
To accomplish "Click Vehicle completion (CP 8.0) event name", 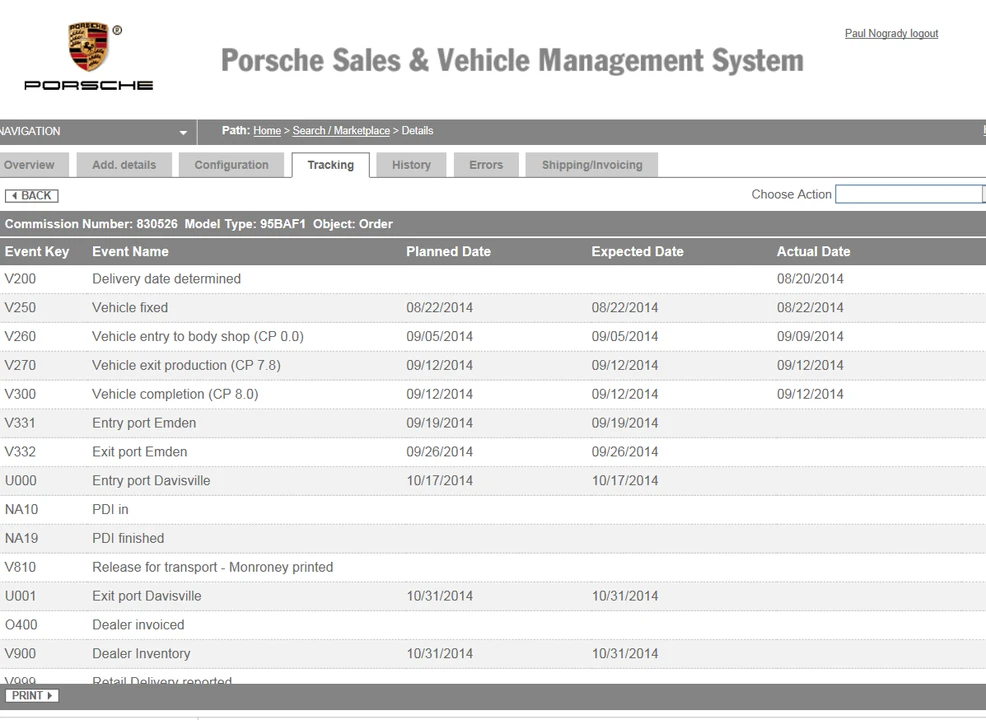I will [175, 394].
